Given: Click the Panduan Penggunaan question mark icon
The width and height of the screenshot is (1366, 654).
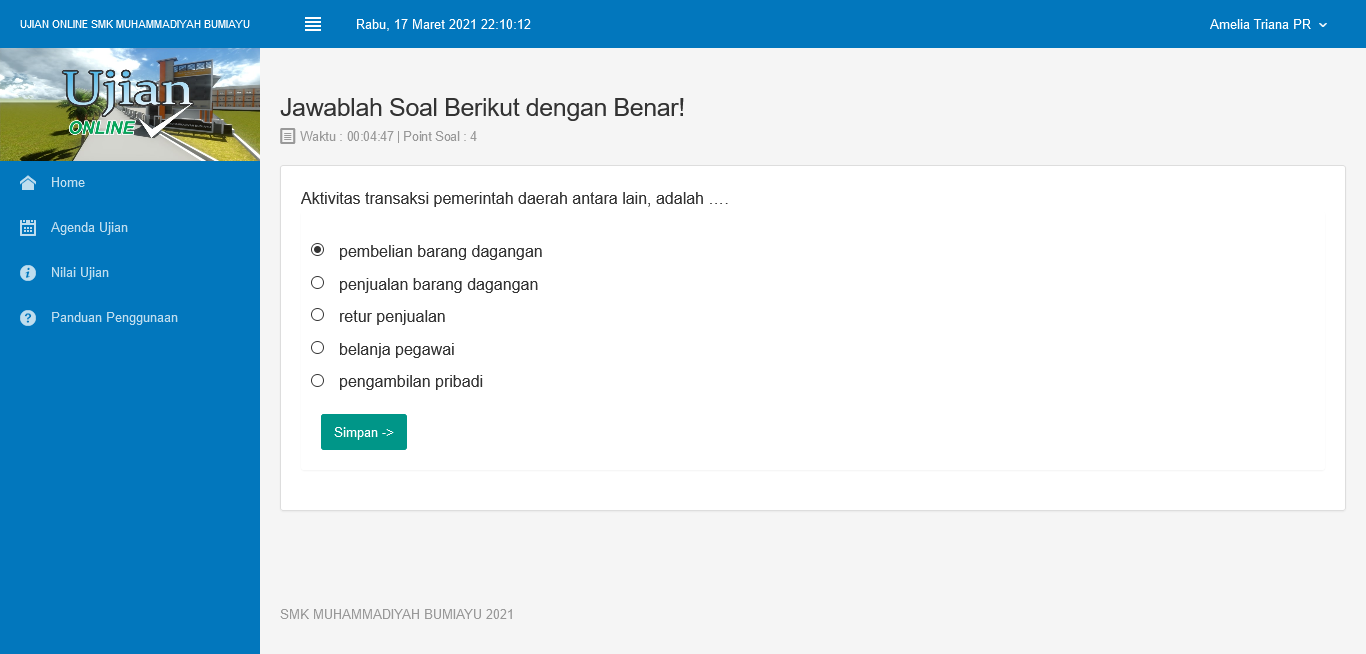Looking at the screenshot, I should click(28, 318).
